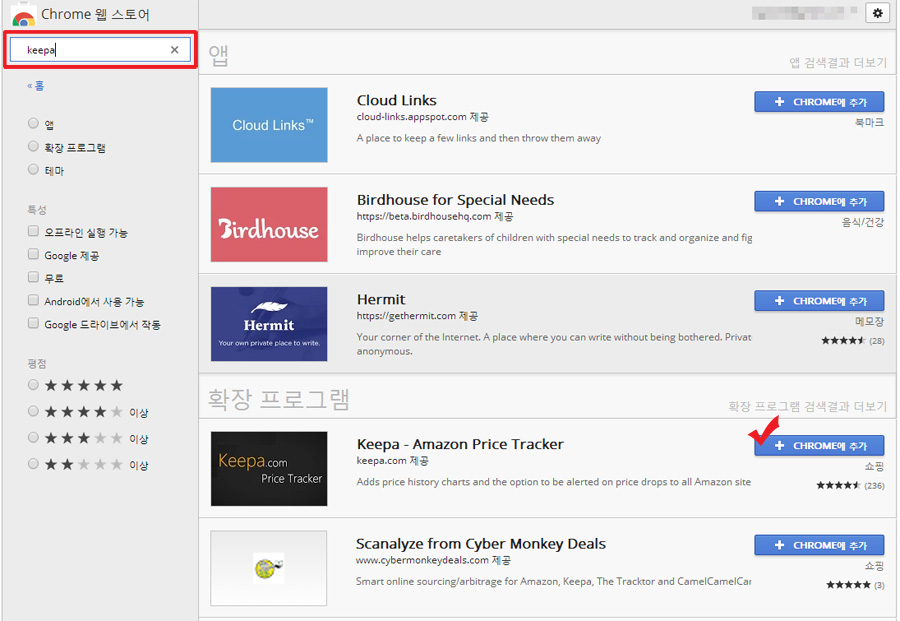900x621 pixels.
Task: Open 앱 검색결과 더보기 link
Action: pyautogui.click(x=837, y=63)
